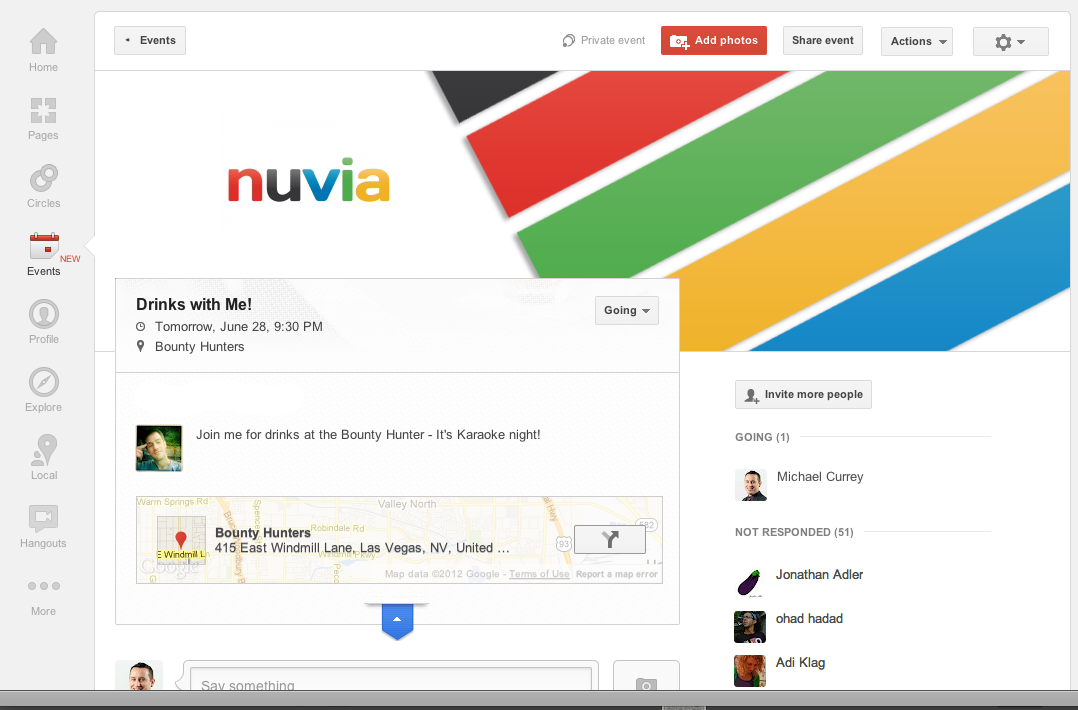
Task: Click the Say something comment field
Action: click(390, 678)
